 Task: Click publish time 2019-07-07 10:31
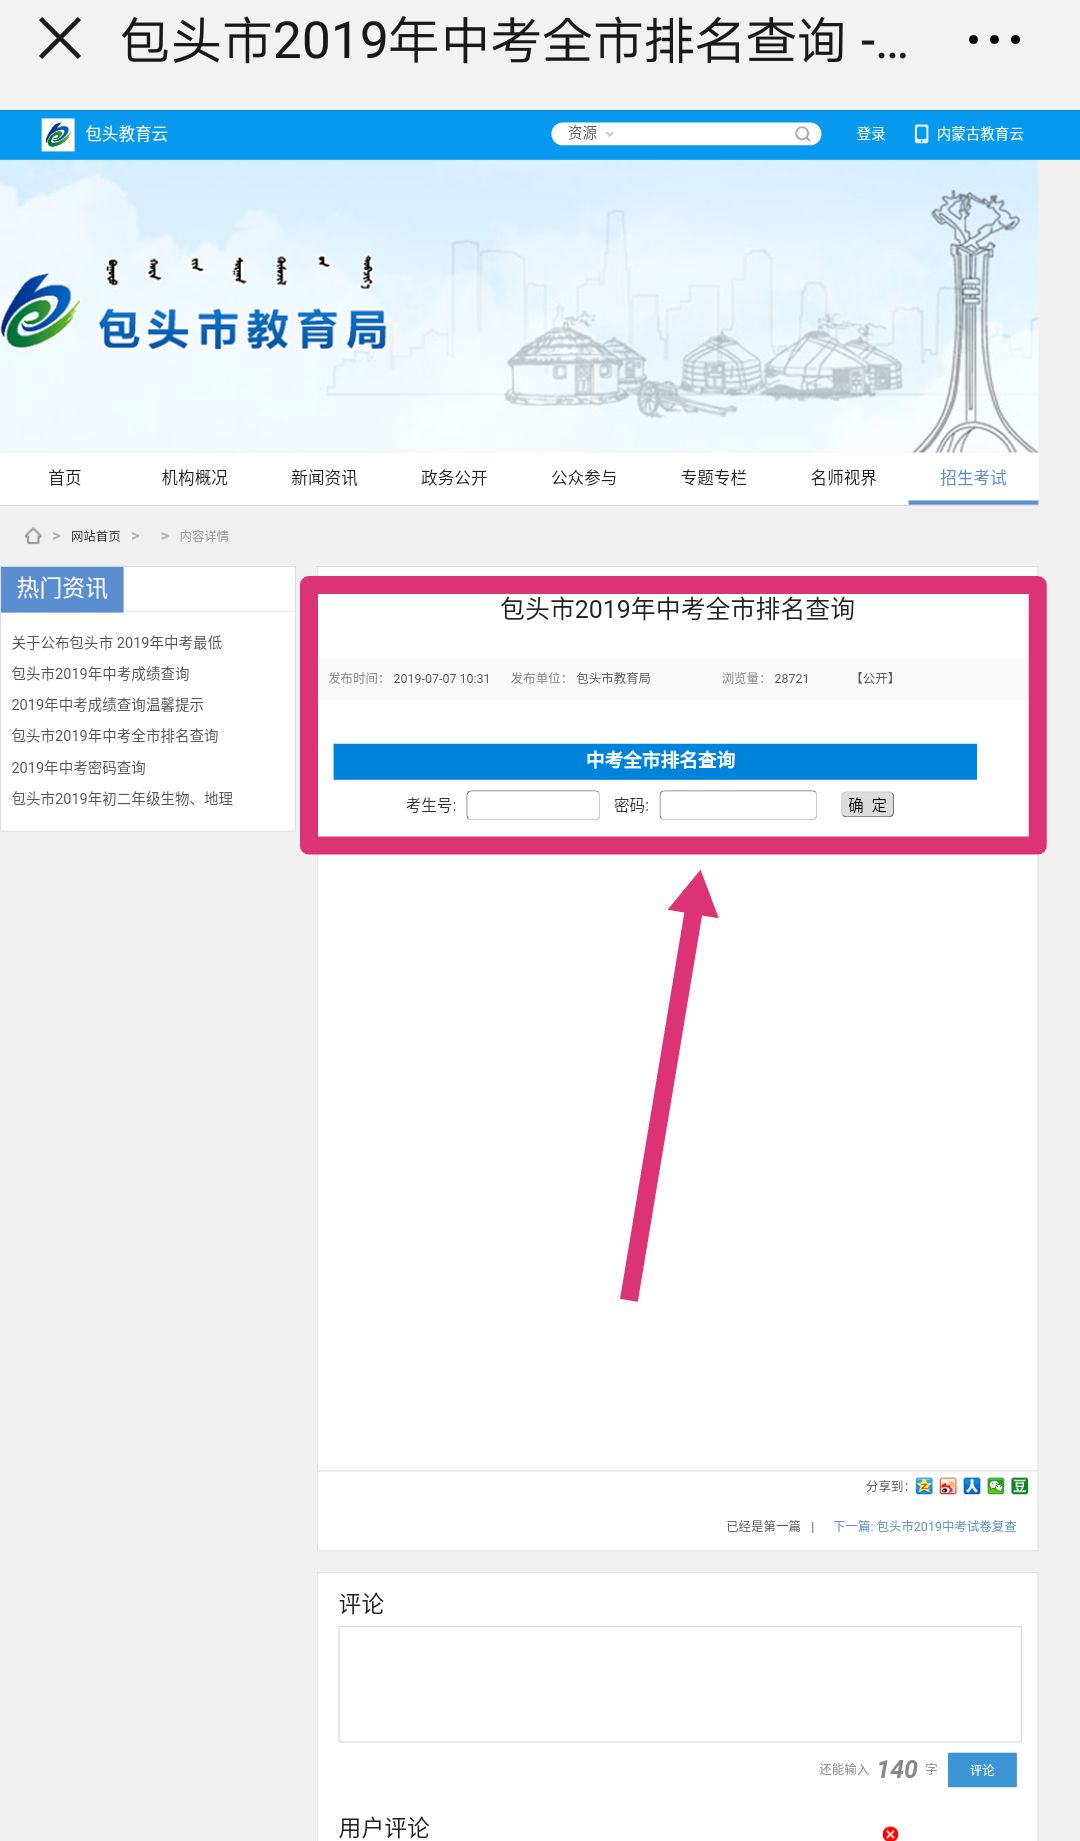coord(441,678)
